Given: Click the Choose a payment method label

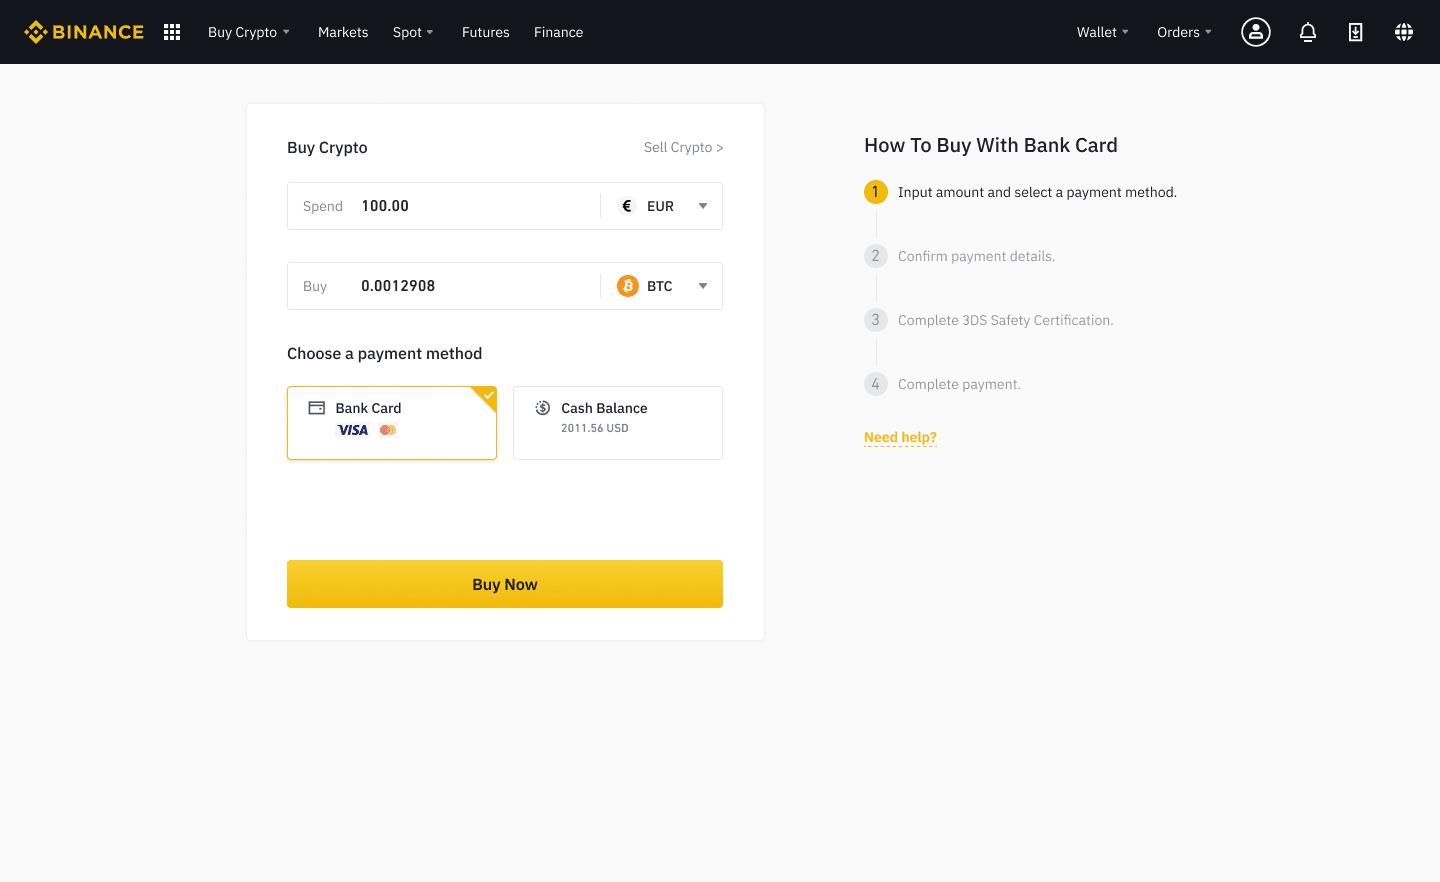Looking at the screenshot, I should click(384, 353).
